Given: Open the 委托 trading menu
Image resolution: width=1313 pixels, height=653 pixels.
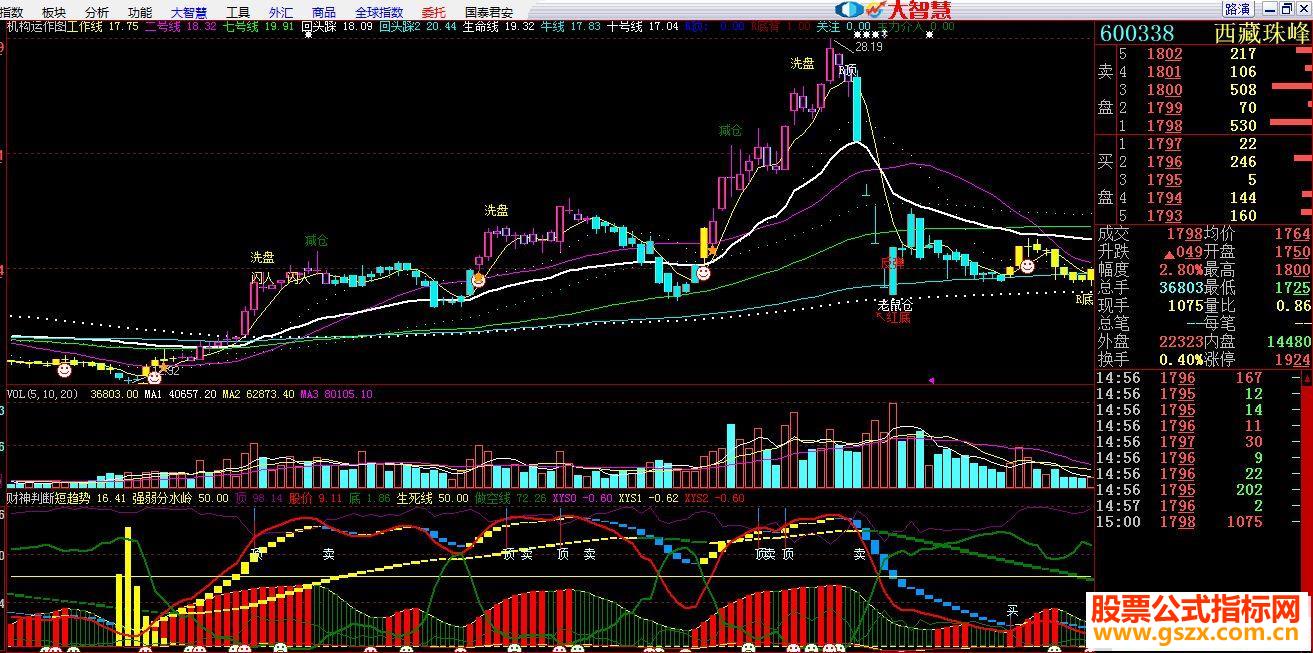Looking at the screenshot, I should click(x=434, y=12).
